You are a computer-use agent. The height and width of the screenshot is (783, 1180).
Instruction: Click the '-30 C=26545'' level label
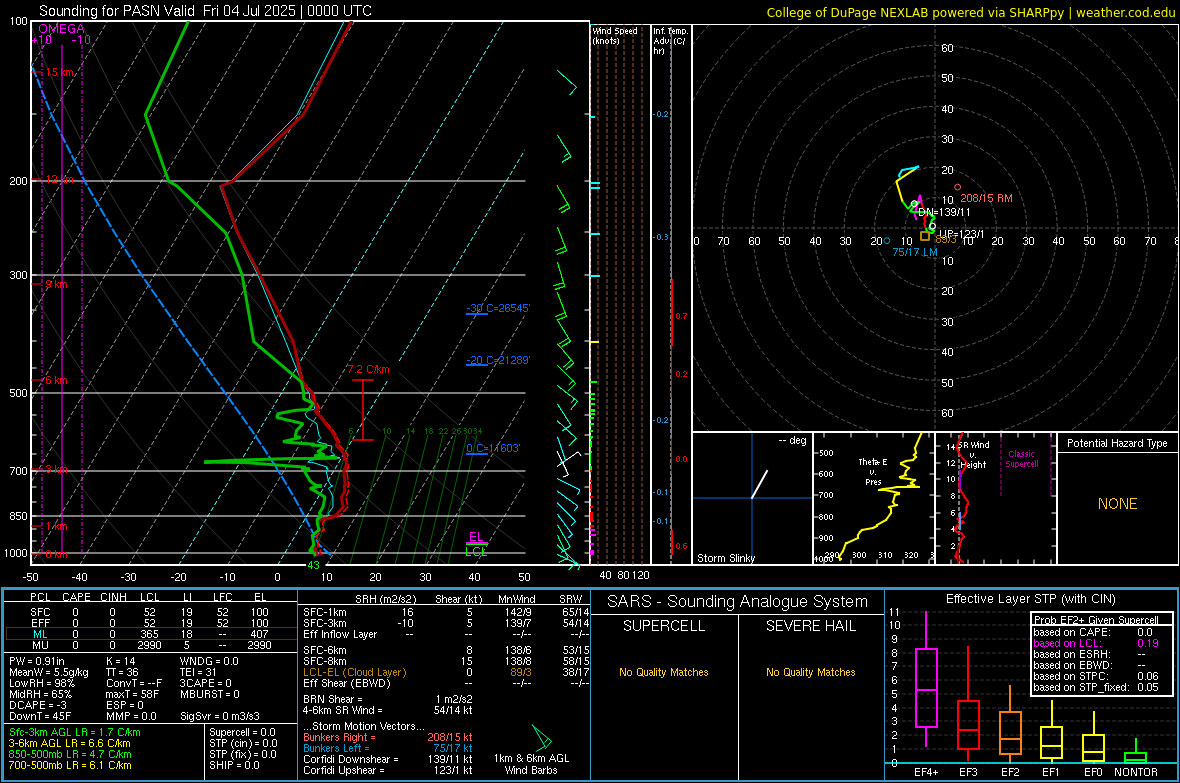coord(498,308)
